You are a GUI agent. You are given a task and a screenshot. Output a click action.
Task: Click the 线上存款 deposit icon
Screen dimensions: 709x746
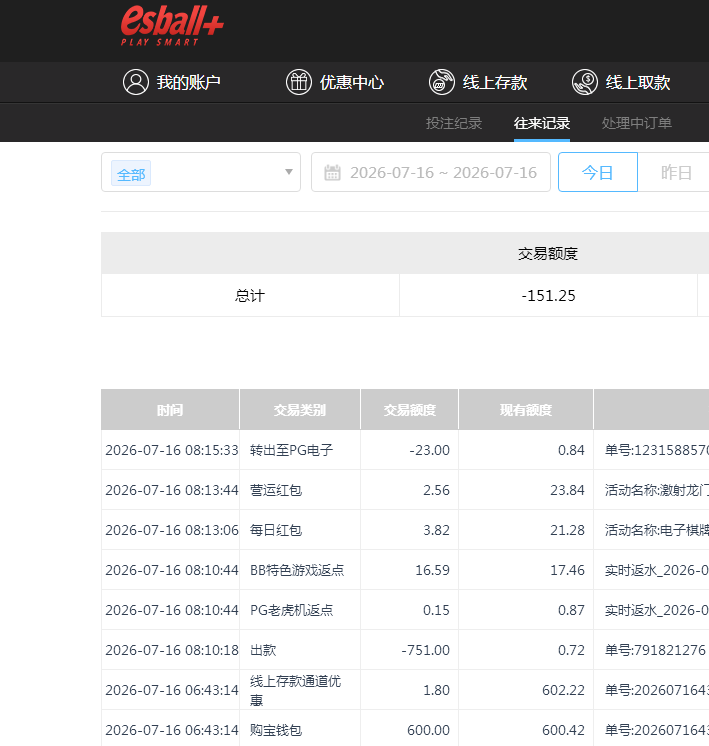(x=442, y=82)
